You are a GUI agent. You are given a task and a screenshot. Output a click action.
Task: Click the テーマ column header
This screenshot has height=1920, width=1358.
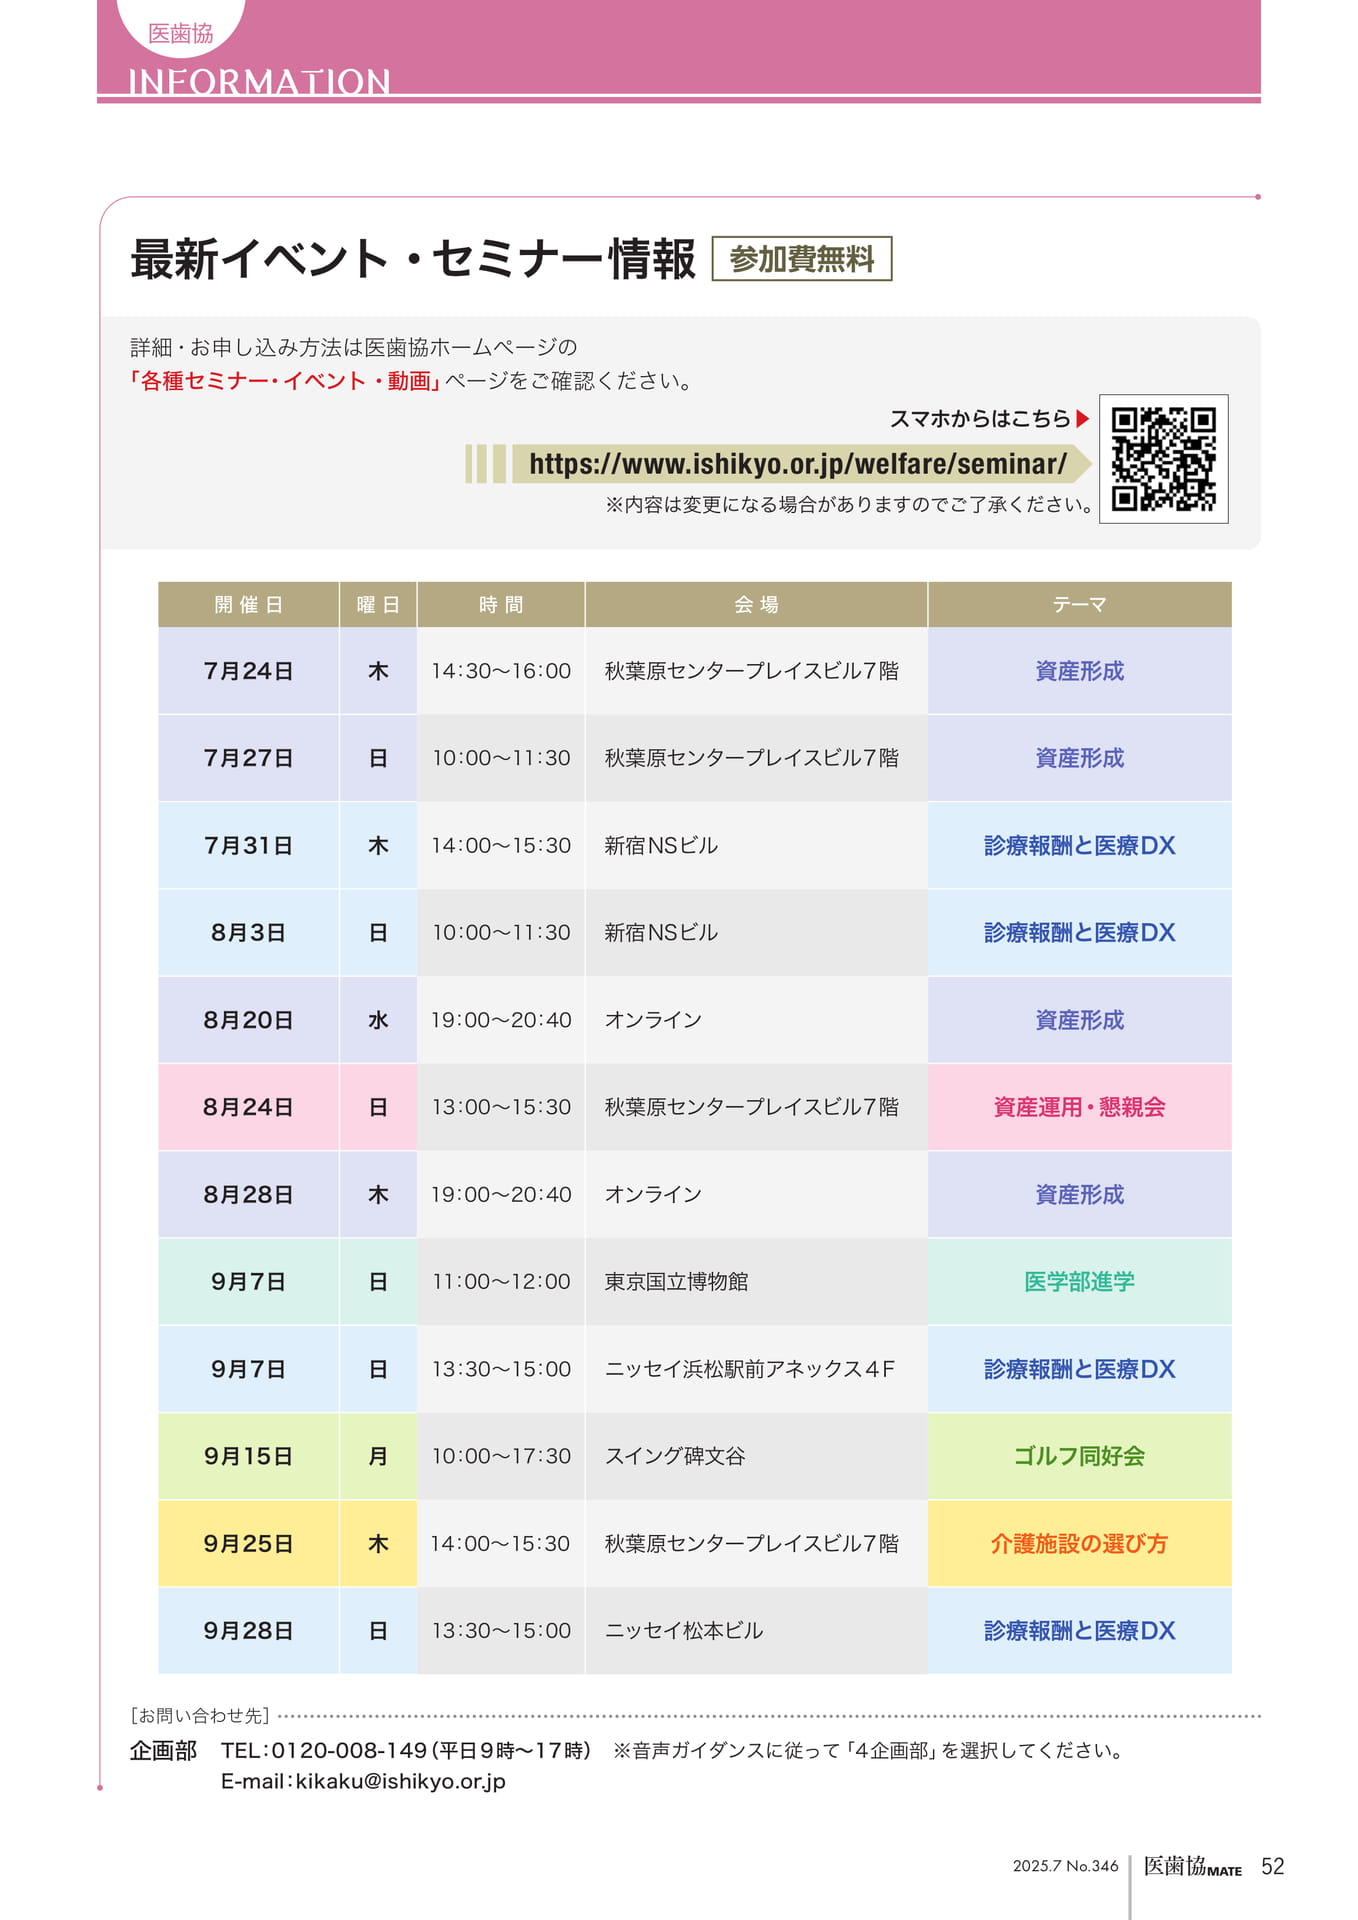(x=1080, y=605)
